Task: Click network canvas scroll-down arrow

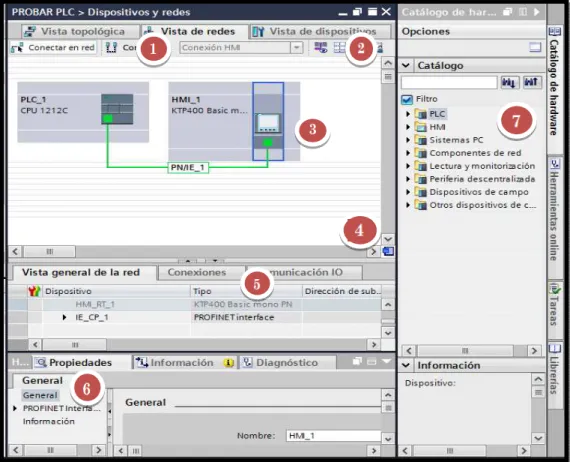Action: coord(388,239)
